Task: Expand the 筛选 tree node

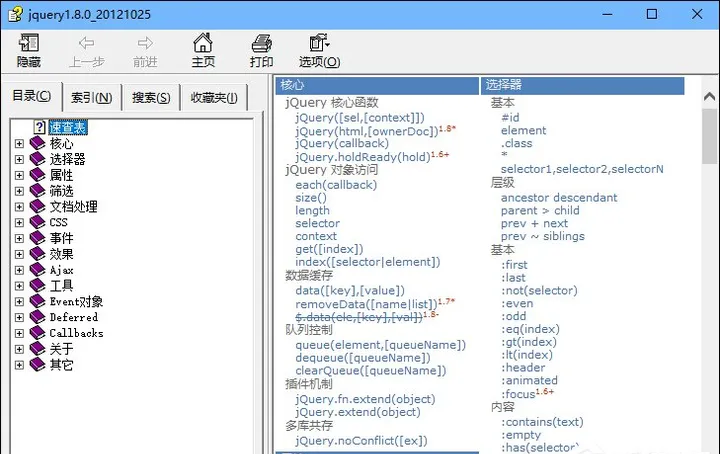Action: click(19, 191)
